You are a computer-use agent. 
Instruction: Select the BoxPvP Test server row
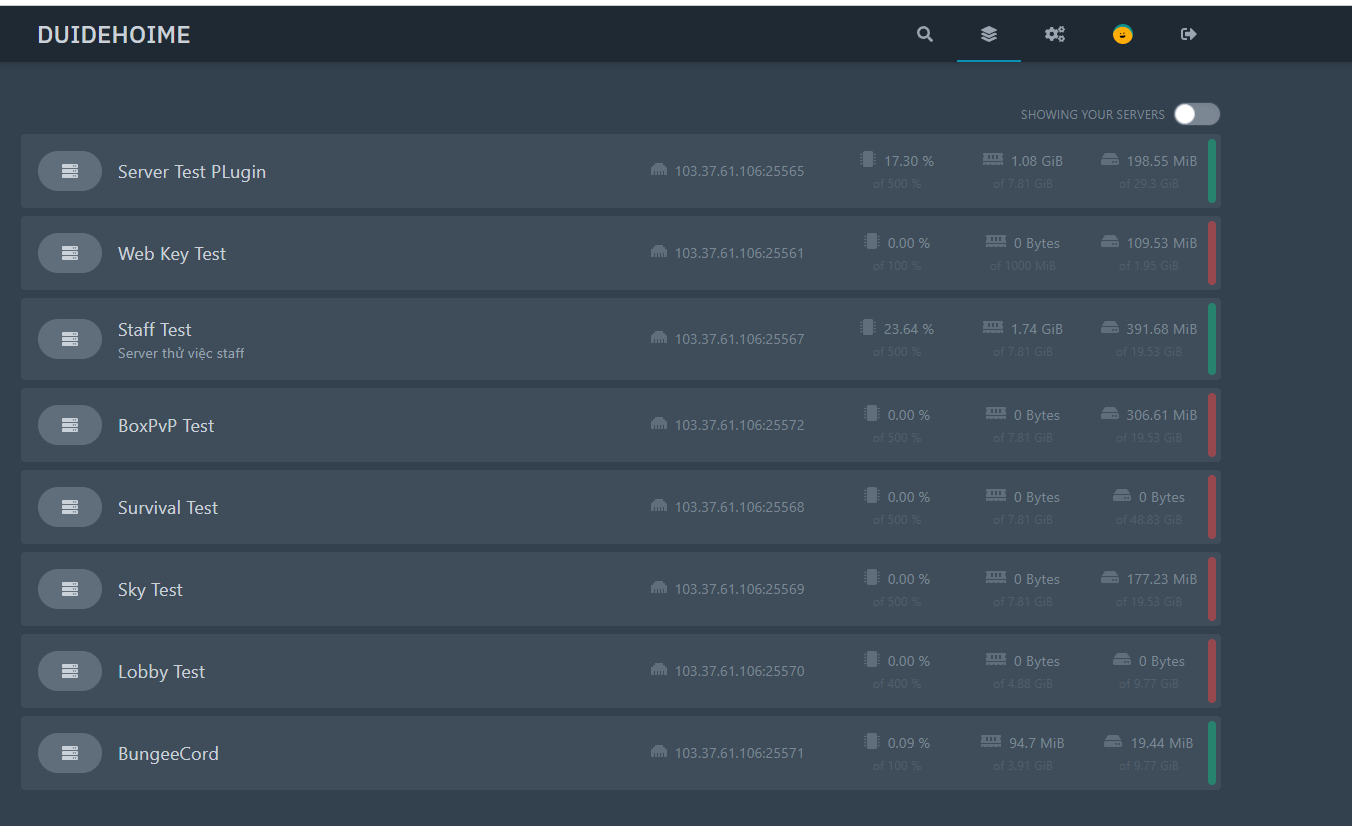pyautogui.click(x=166, y=426)
